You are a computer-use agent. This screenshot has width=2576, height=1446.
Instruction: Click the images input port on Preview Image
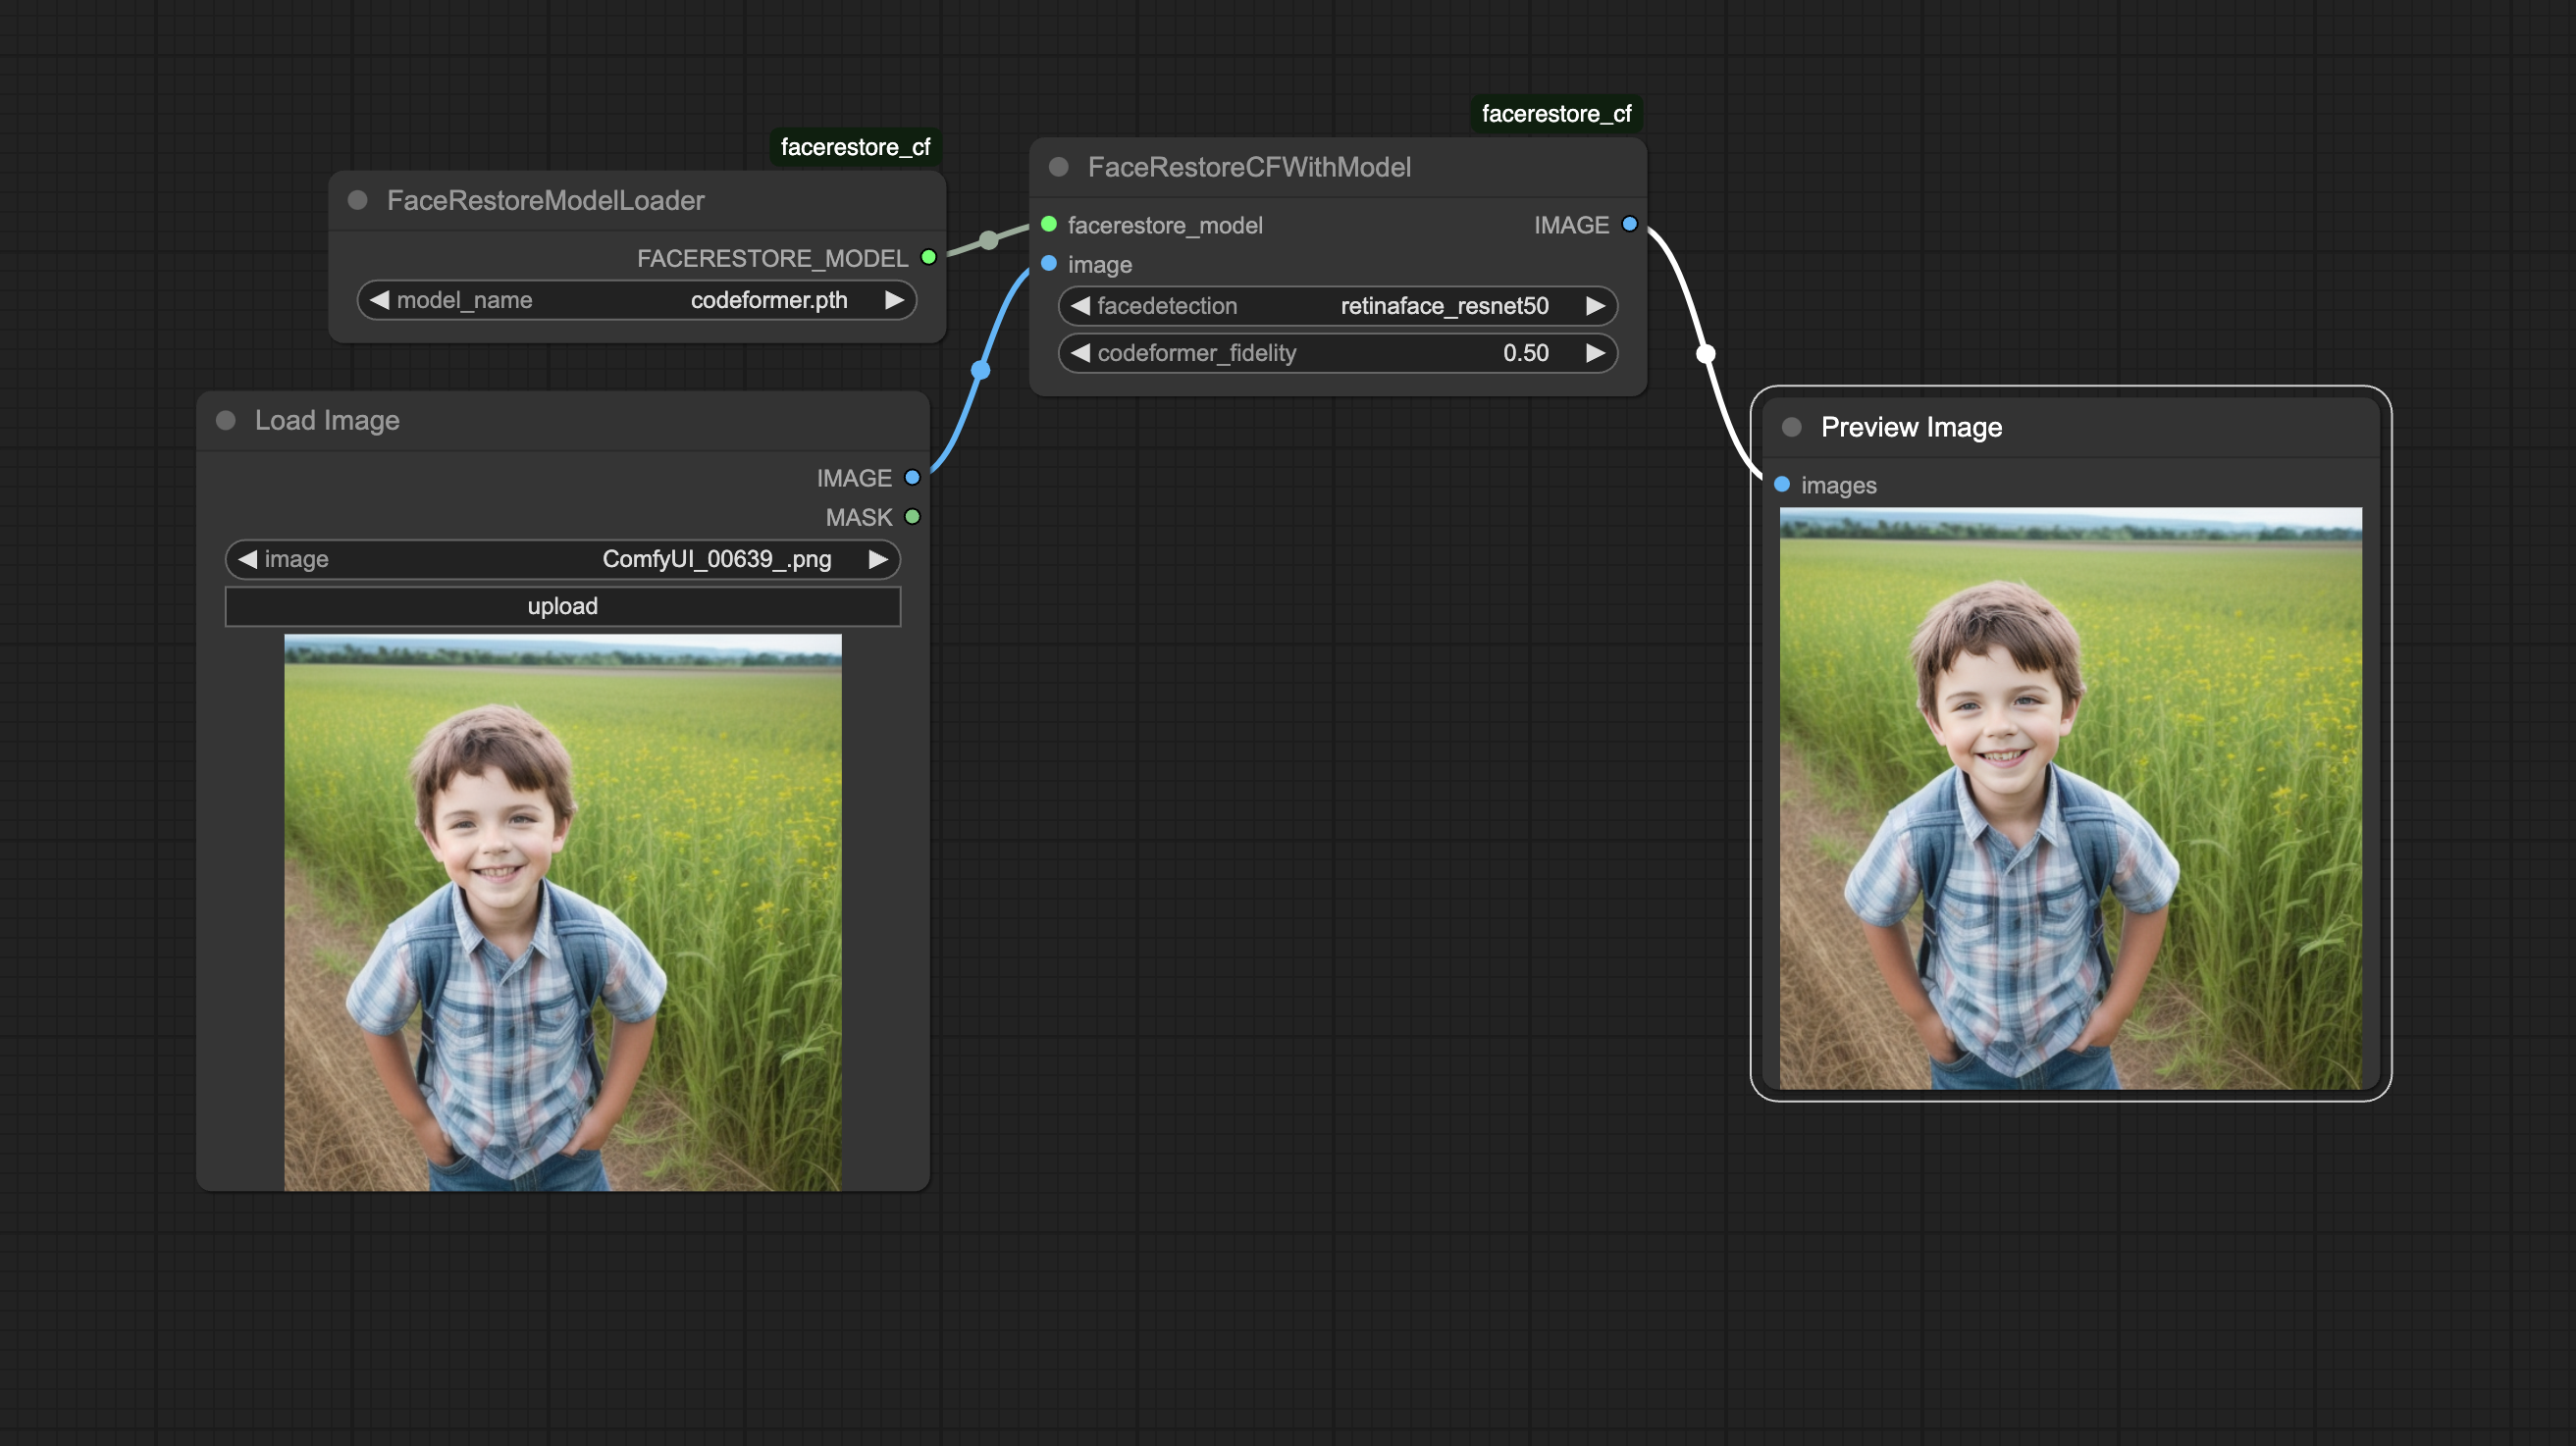tap(1781, 485)
